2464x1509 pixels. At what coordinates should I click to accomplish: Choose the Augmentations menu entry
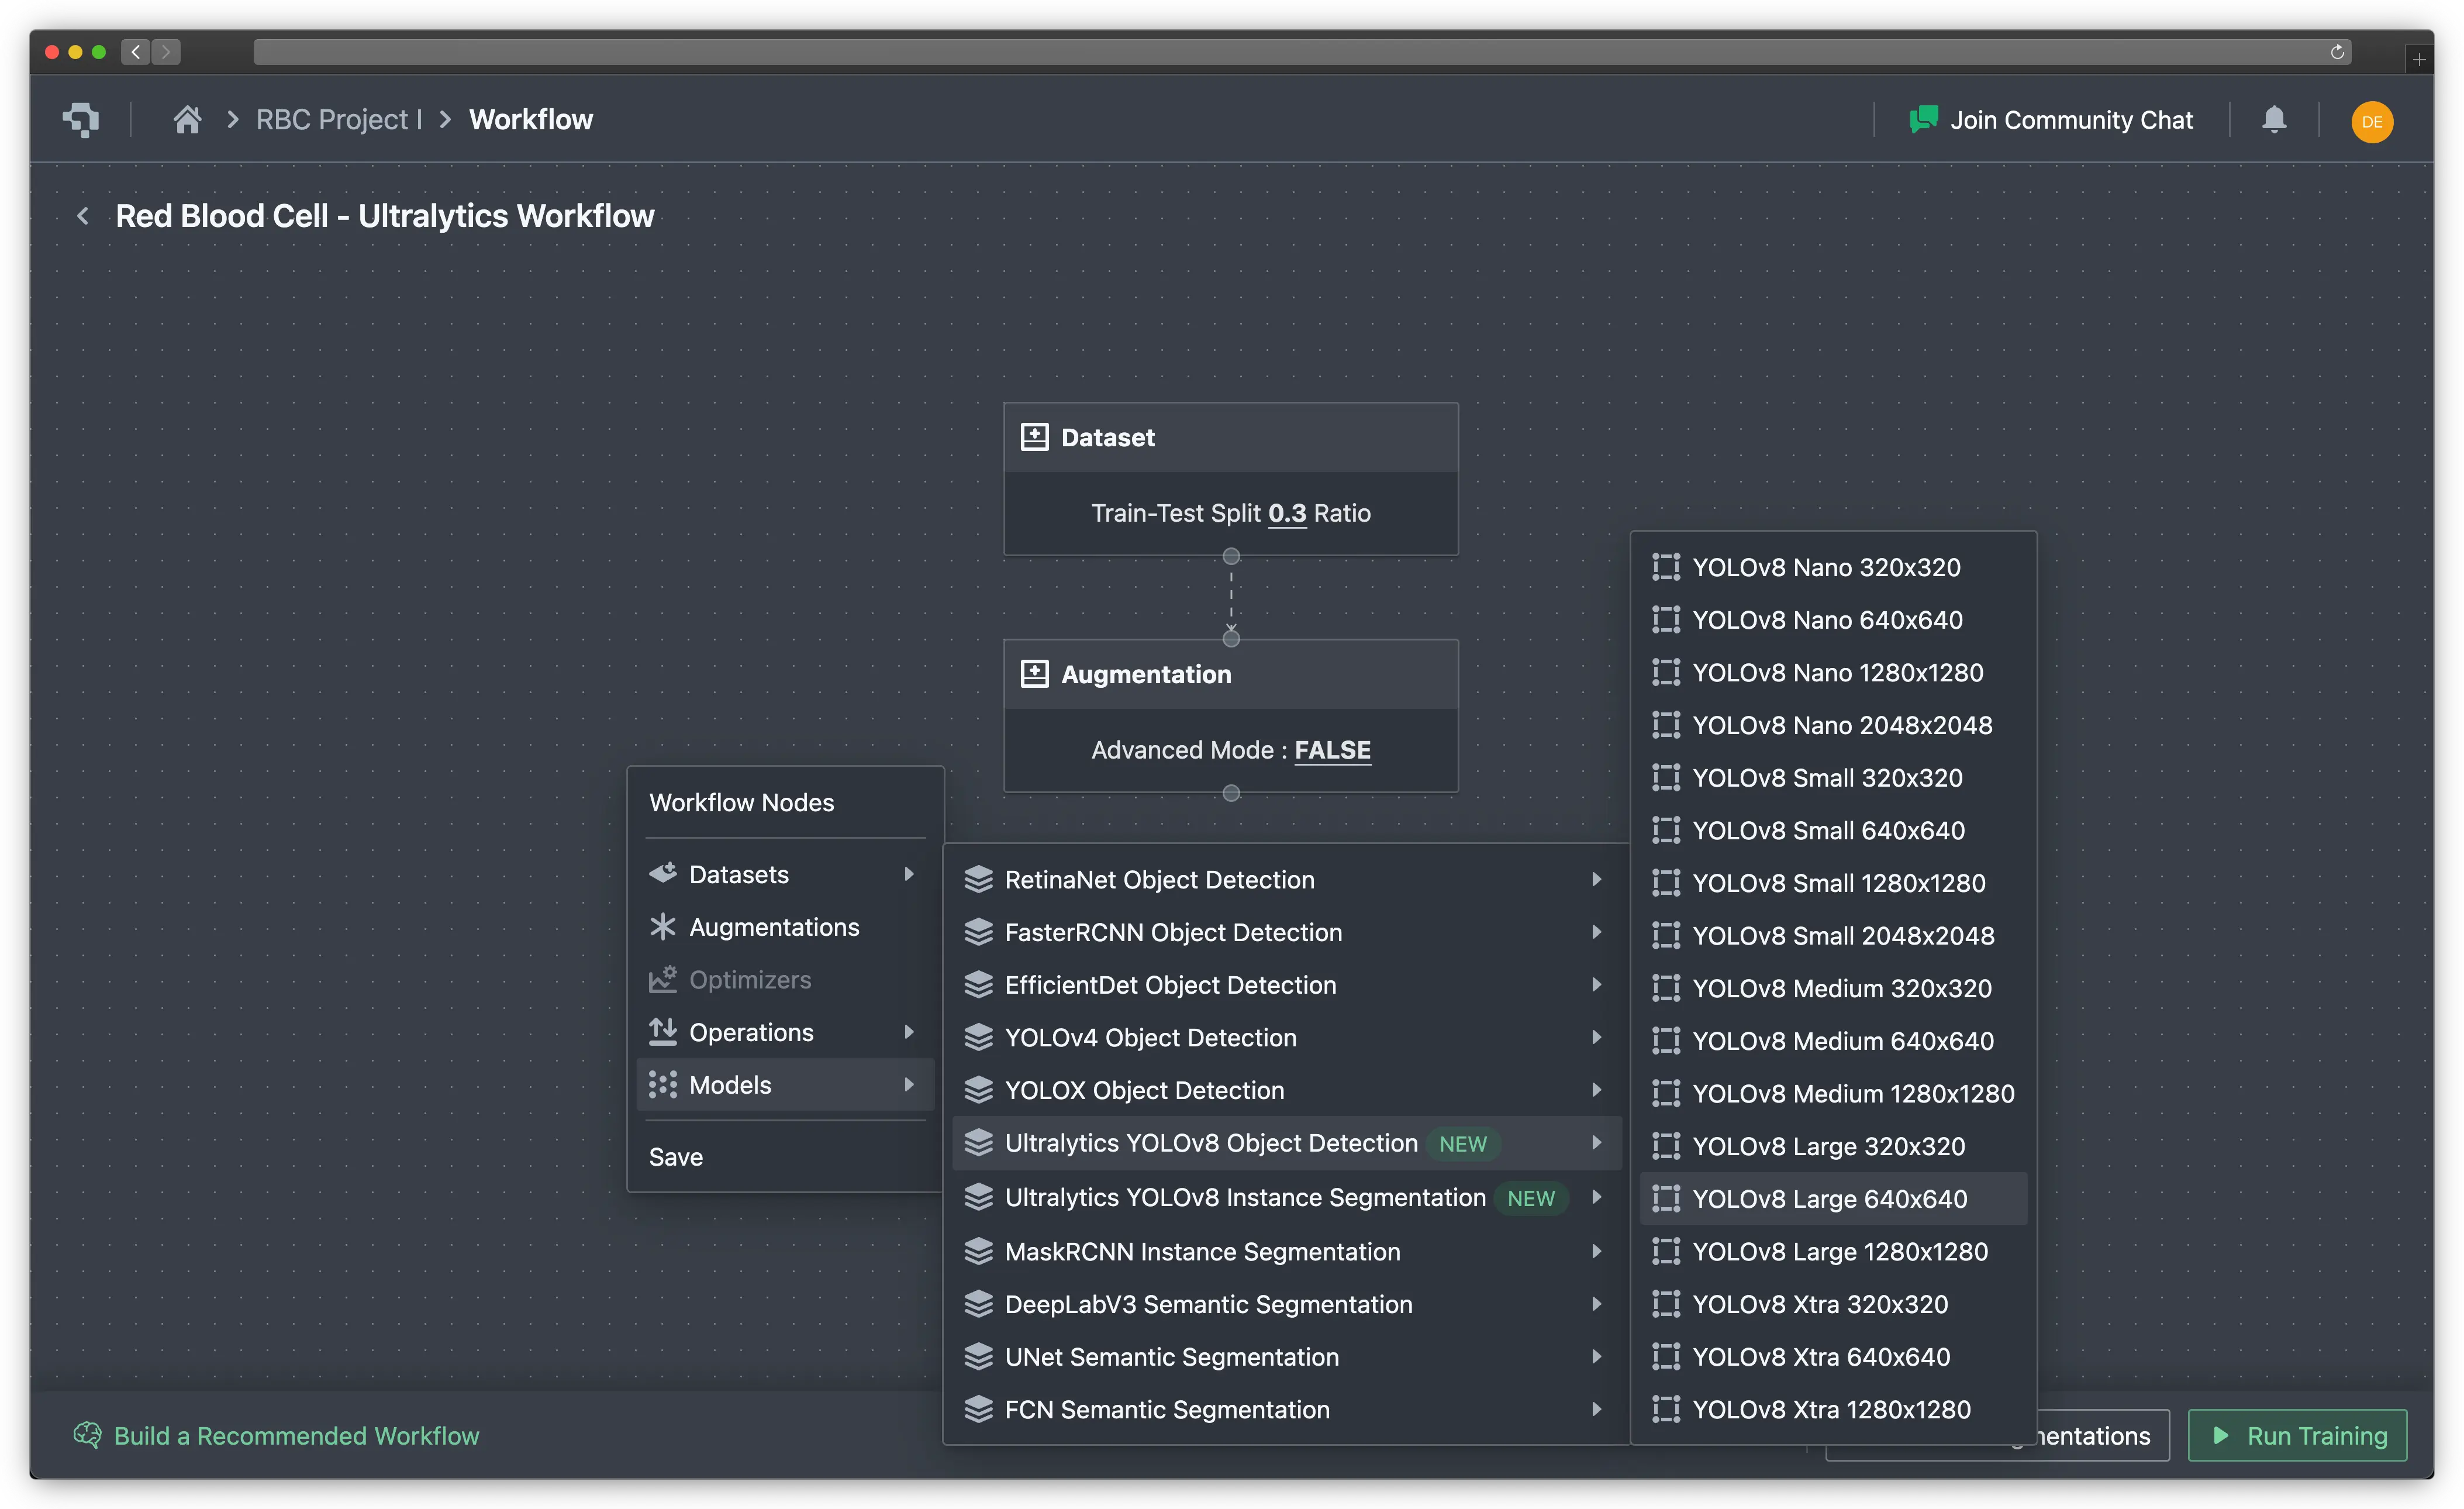point(774,927)
